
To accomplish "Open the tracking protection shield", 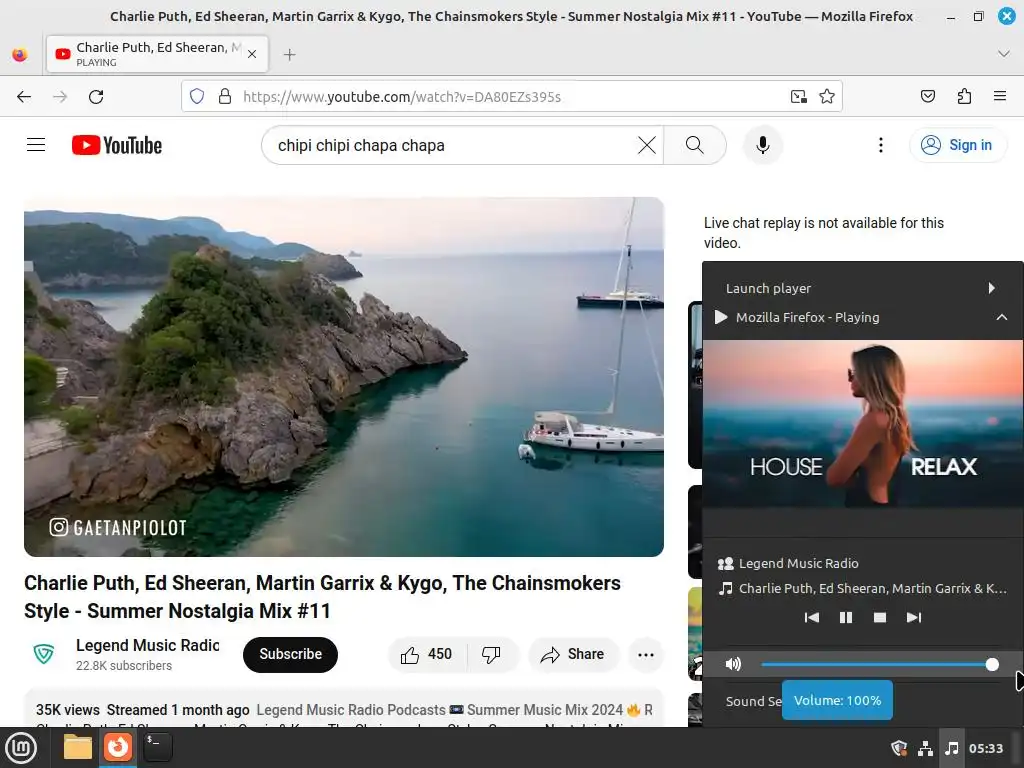I will point(197,97).
